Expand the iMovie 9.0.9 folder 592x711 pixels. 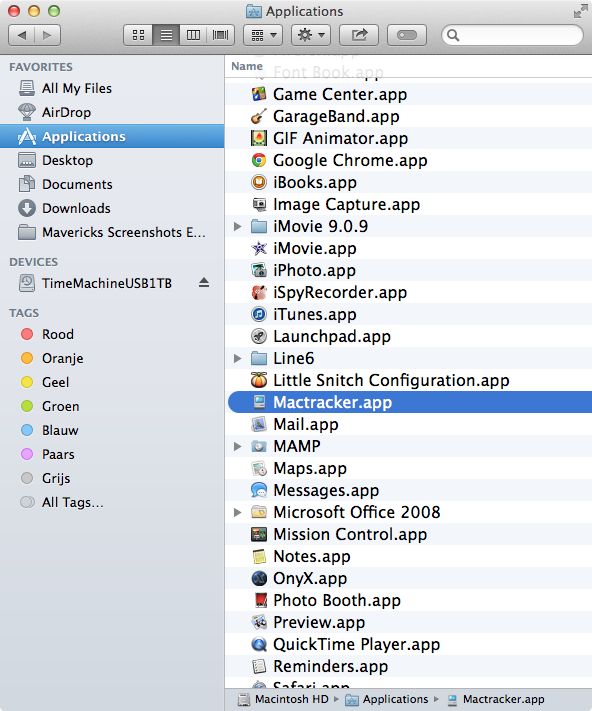click(x=238, y=226)
